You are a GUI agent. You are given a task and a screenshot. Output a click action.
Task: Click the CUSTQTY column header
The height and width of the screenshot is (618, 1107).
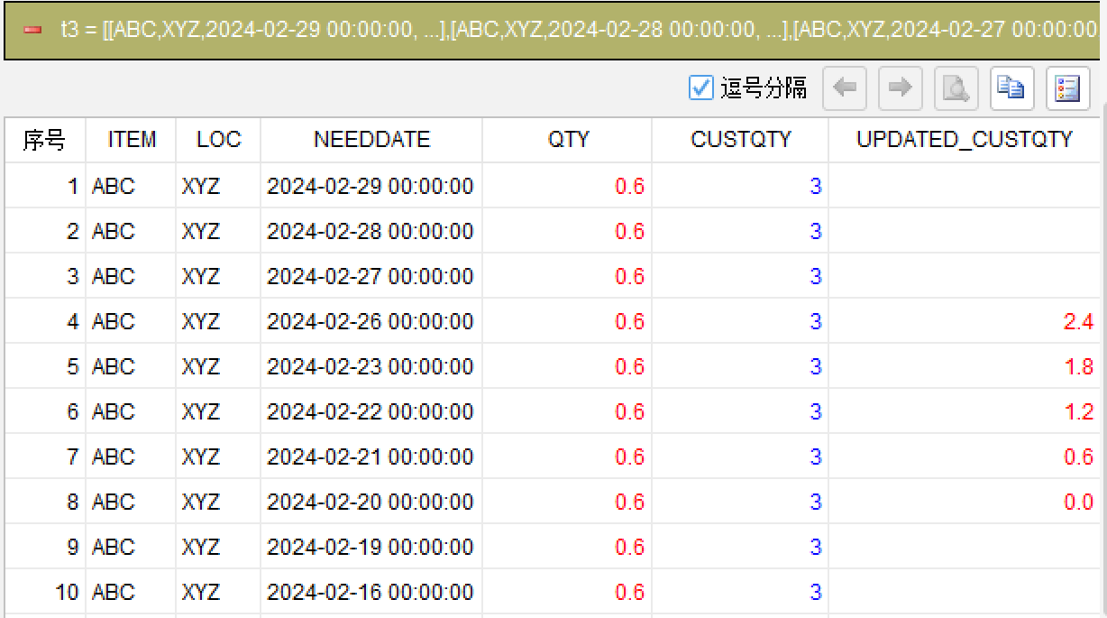[741, 140]
